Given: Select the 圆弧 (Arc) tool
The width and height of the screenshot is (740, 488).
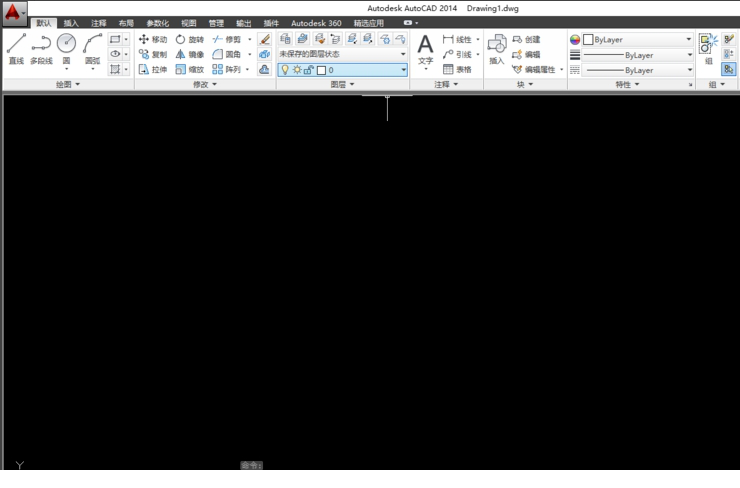Looking at the screenshot, I should [92, 49].
